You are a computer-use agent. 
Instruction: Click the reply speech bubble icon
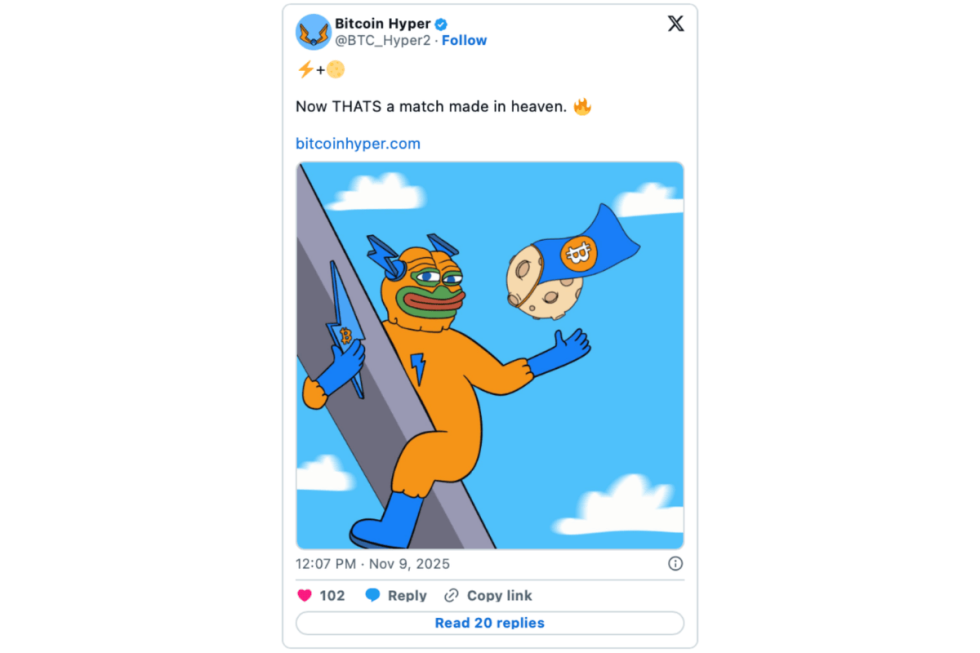[x=372, y=595]
